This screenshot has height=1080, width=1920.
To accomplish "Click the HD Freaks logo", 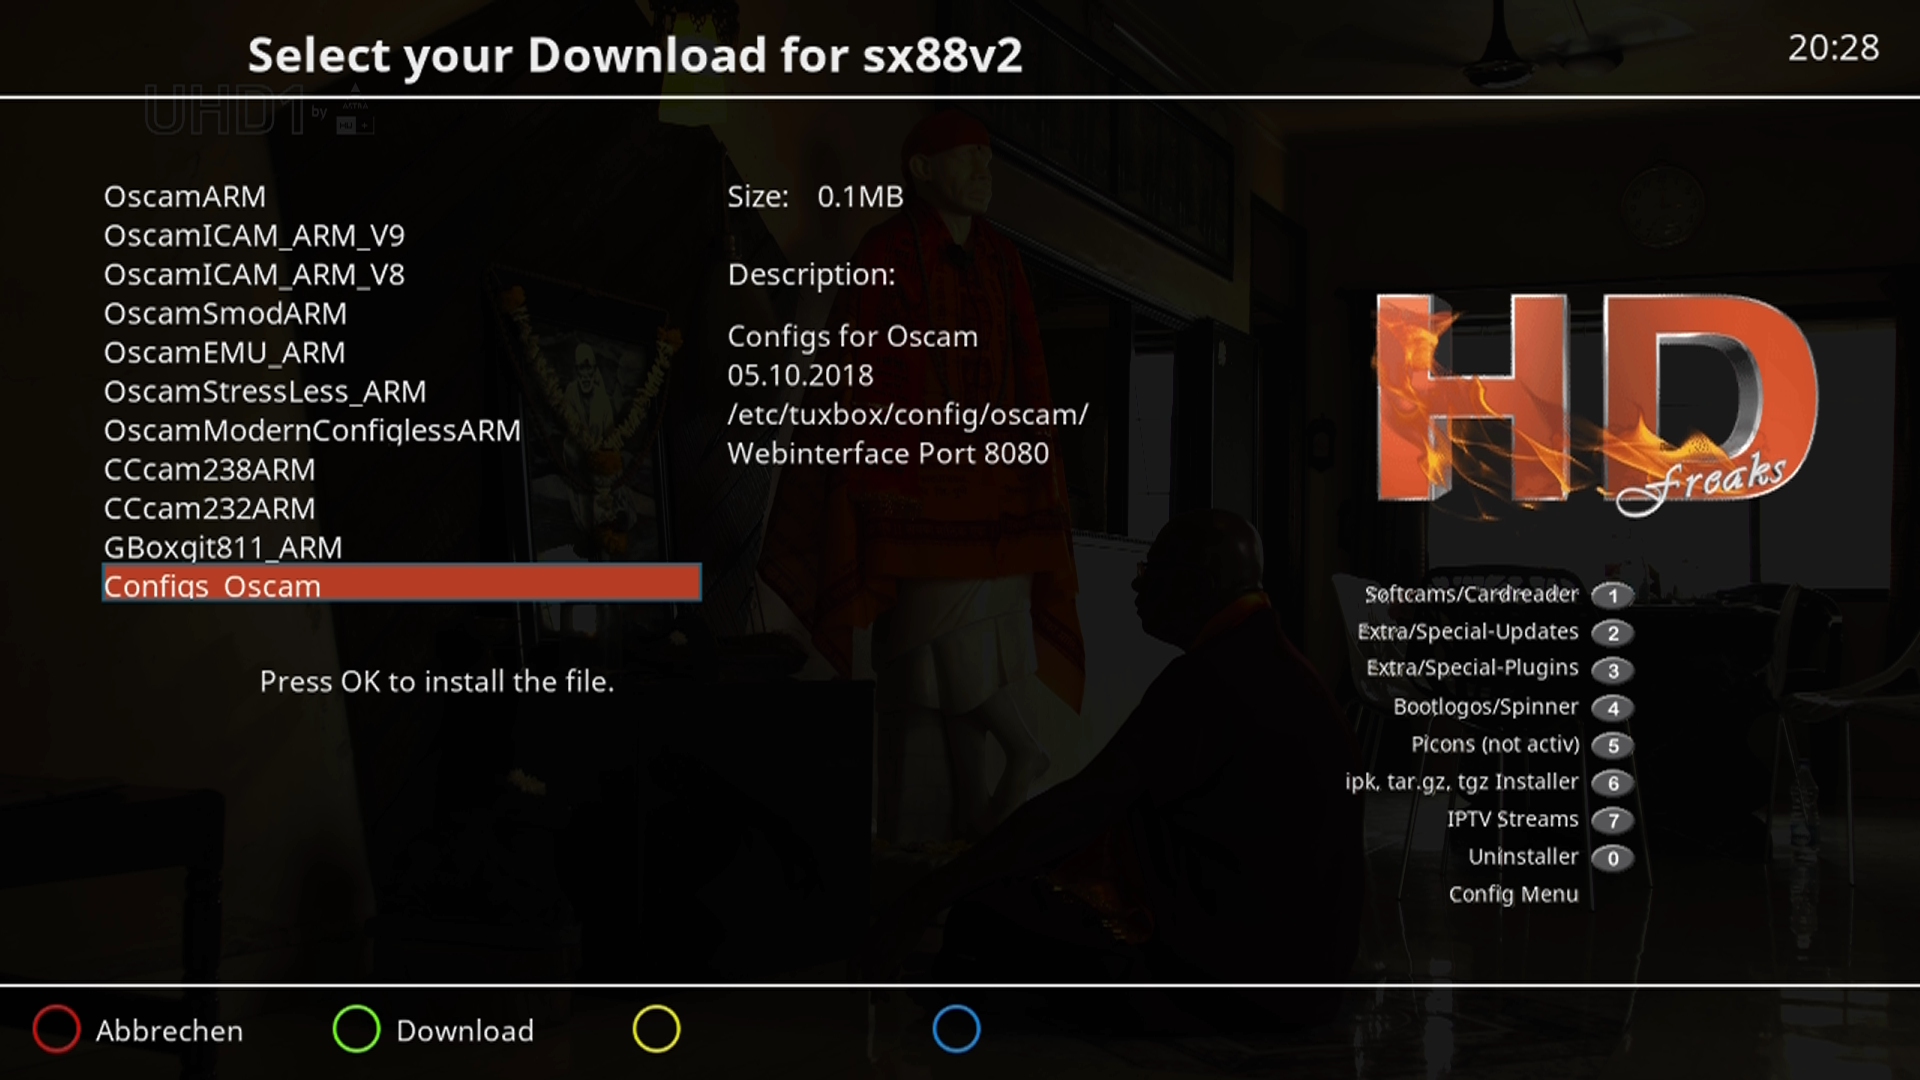I will (1596, 405).
